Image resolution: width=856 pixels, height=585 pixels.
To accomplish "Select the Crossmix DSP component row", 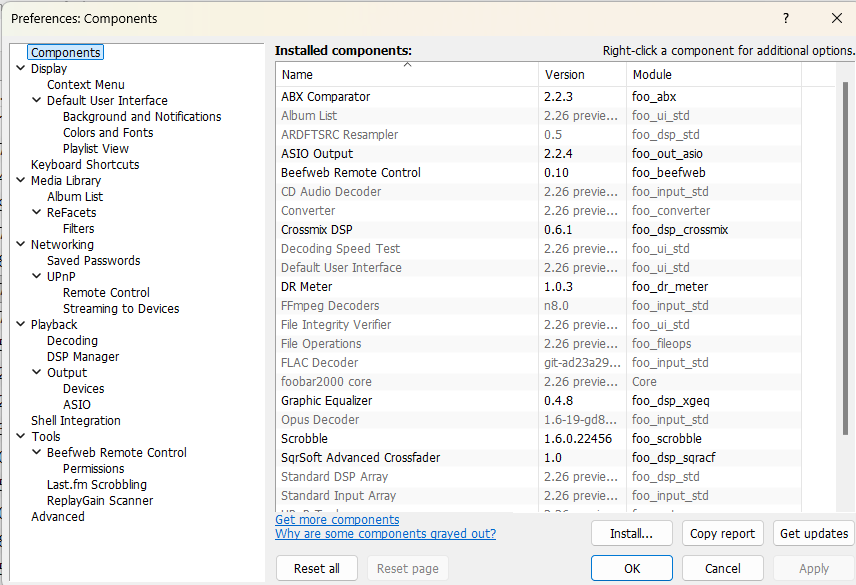I will (x=538, y=229).
